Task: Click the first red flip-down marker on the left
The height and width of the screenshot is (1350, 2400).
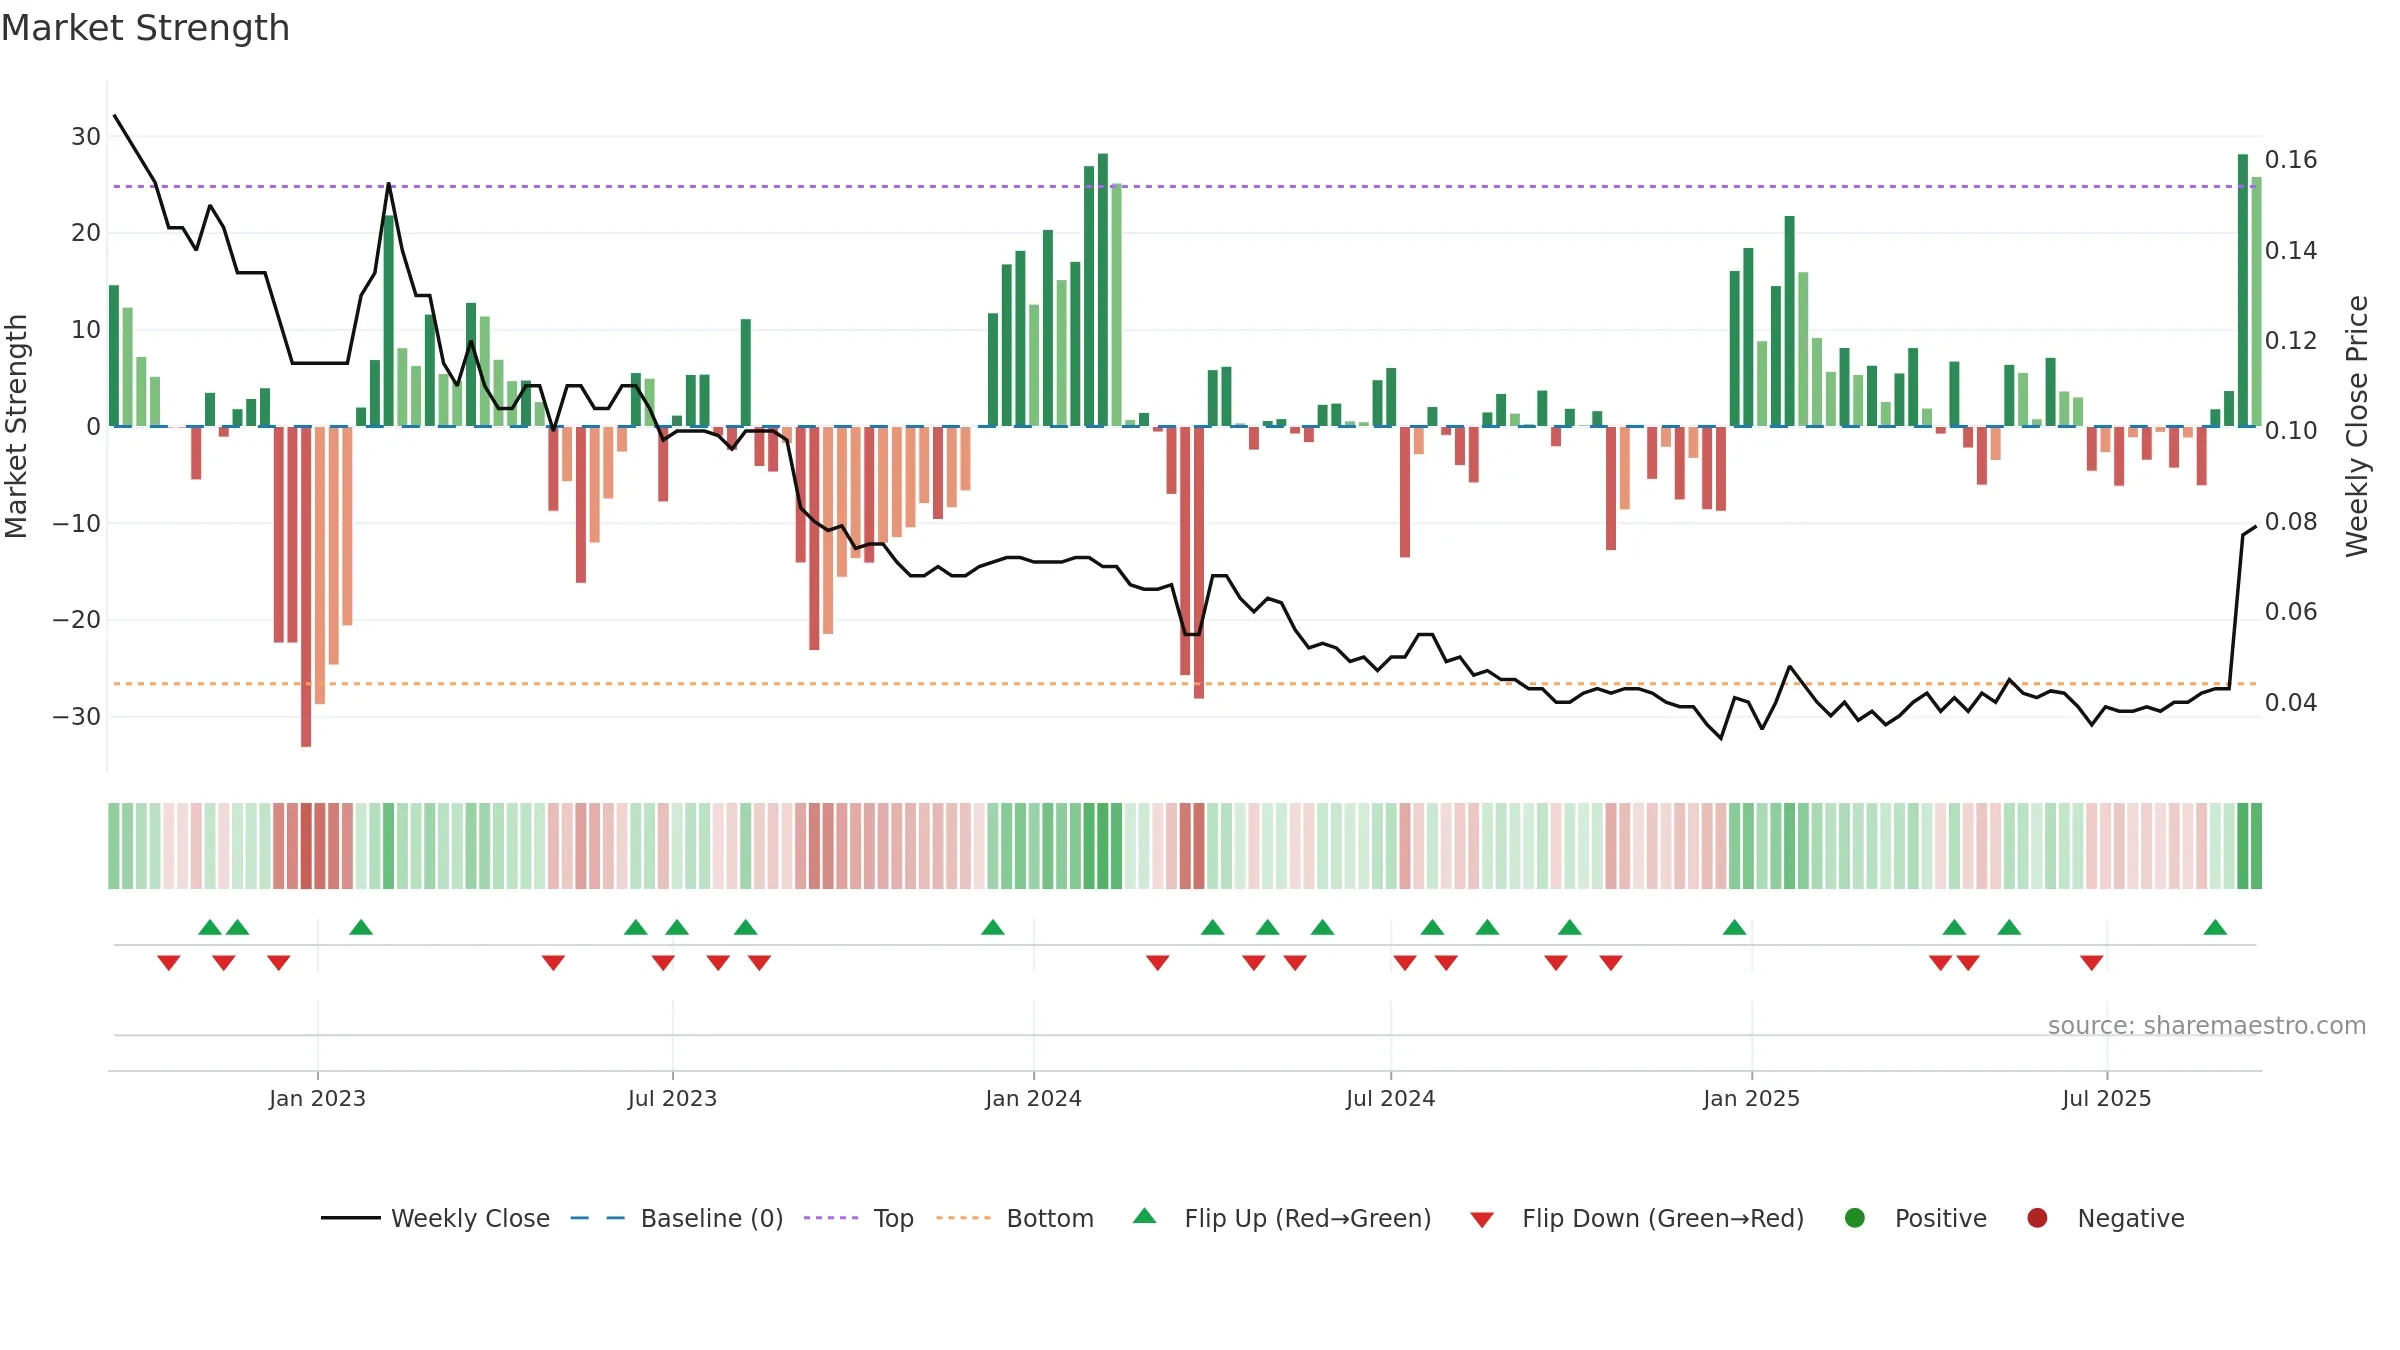Action: pyautogui.click(x=169, y=963)
